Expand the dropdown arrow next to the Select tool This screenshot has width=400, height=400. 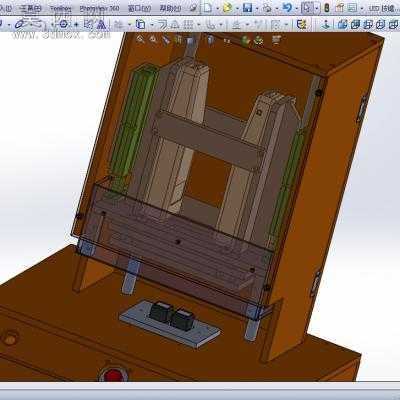tap(317, 8)
